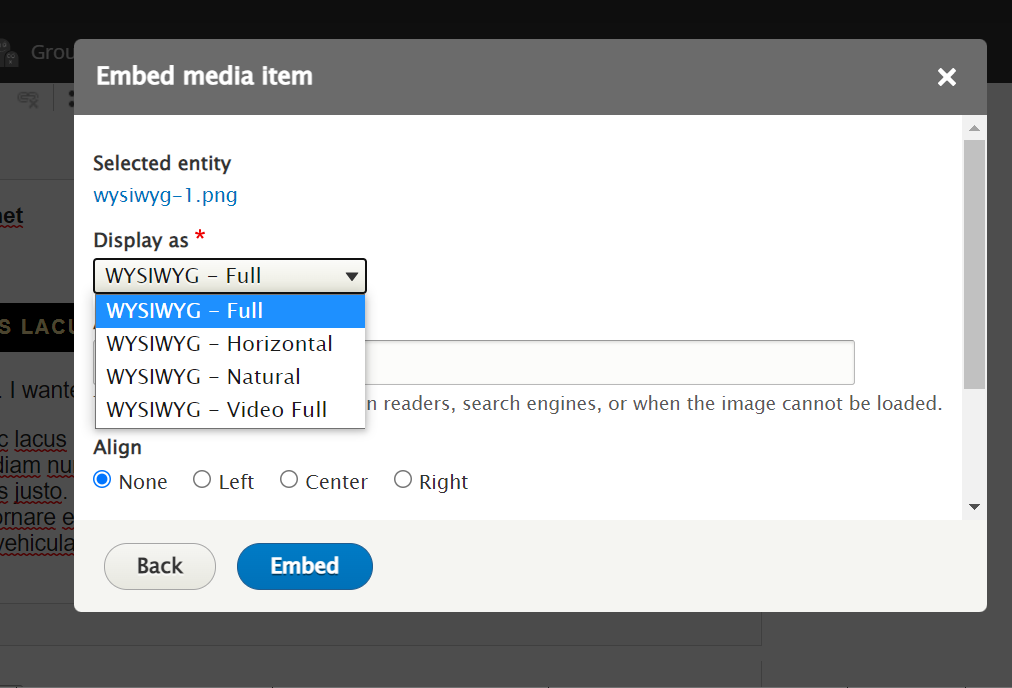Set alignment to Left
This screenshot has height=688, width=1012.
point(202,480)
